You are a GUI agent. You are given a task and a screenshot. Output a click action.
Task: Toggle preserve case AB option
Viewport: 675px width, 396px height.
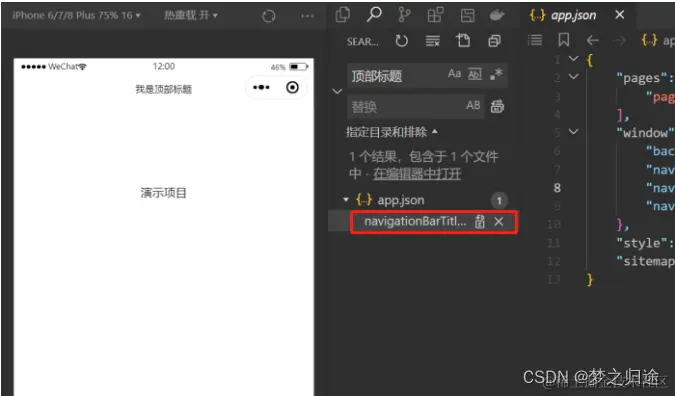(473, 105)
